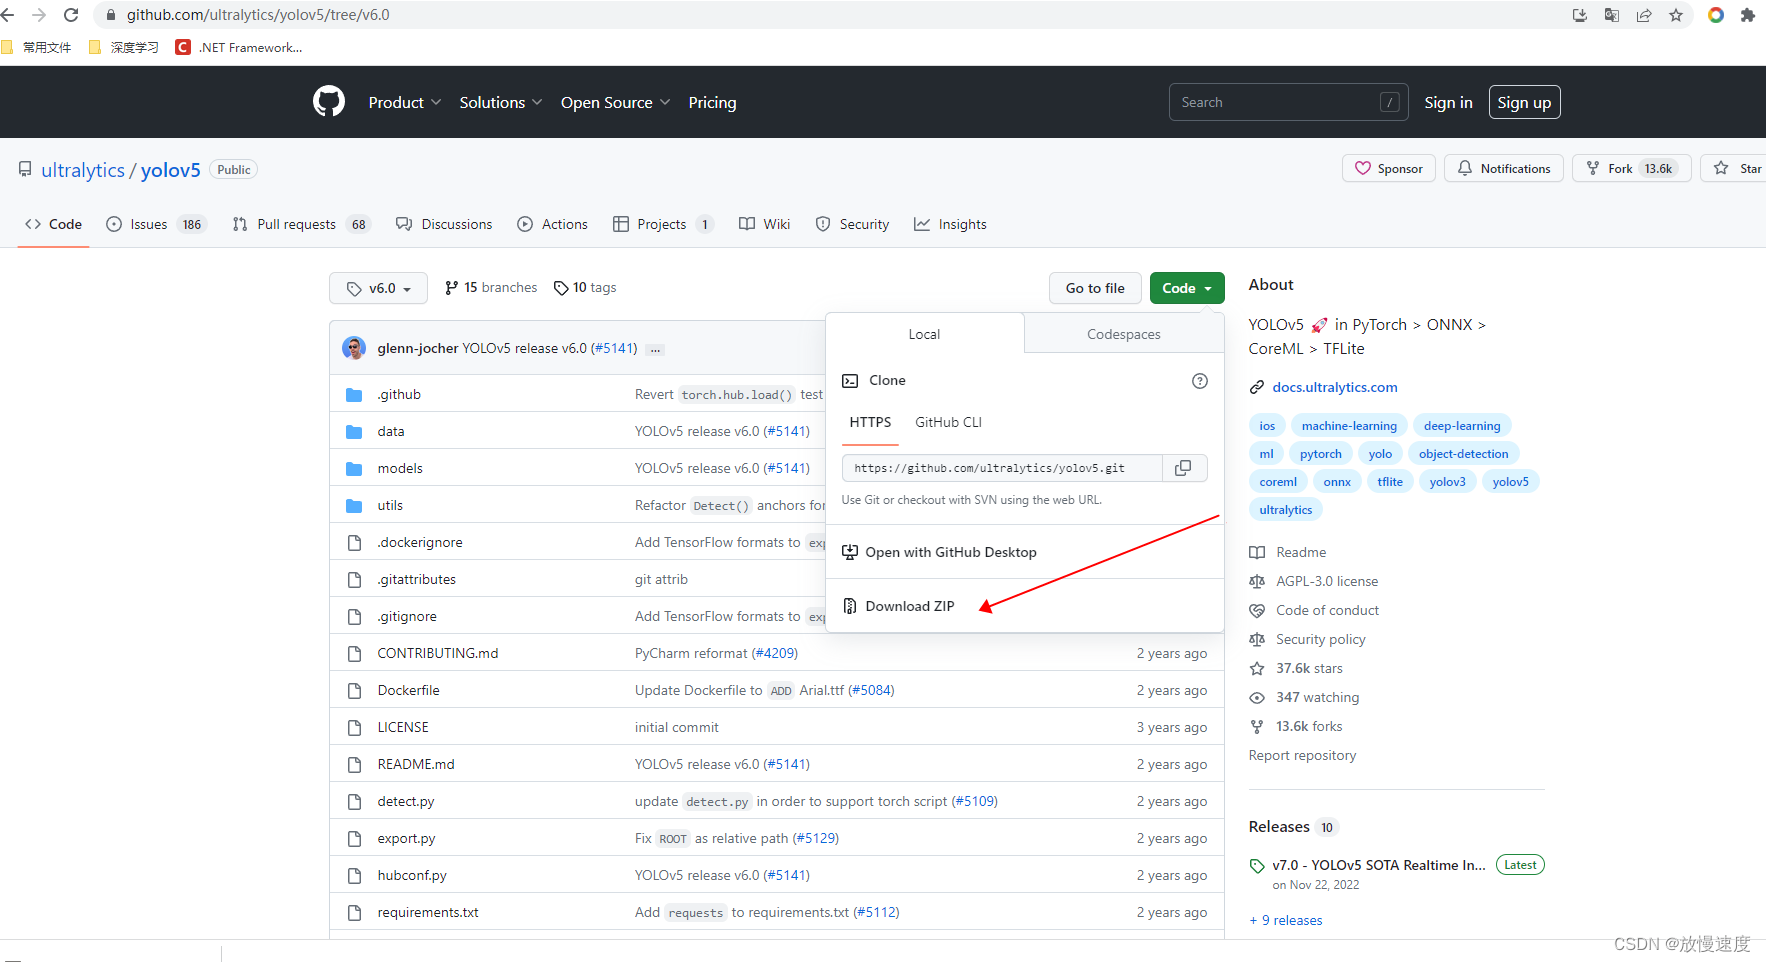Open the ultralytics owner link
This screenshot has width=1766, height=962.
[x=83, y=170]
